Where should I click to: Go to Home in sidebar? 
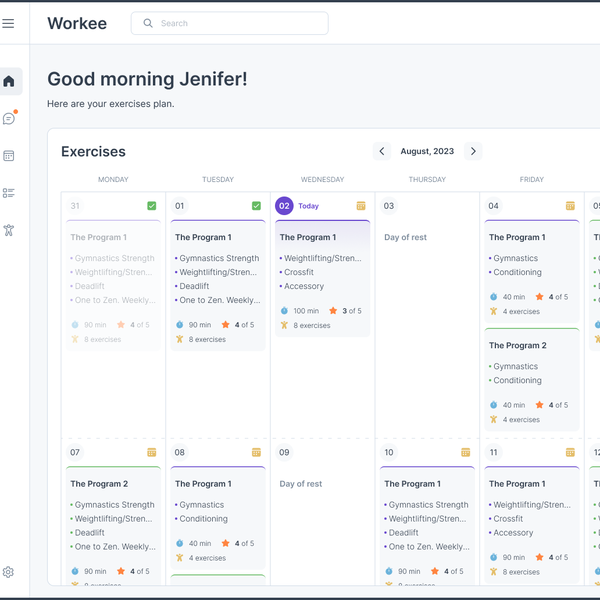click(x=9, y=81)
